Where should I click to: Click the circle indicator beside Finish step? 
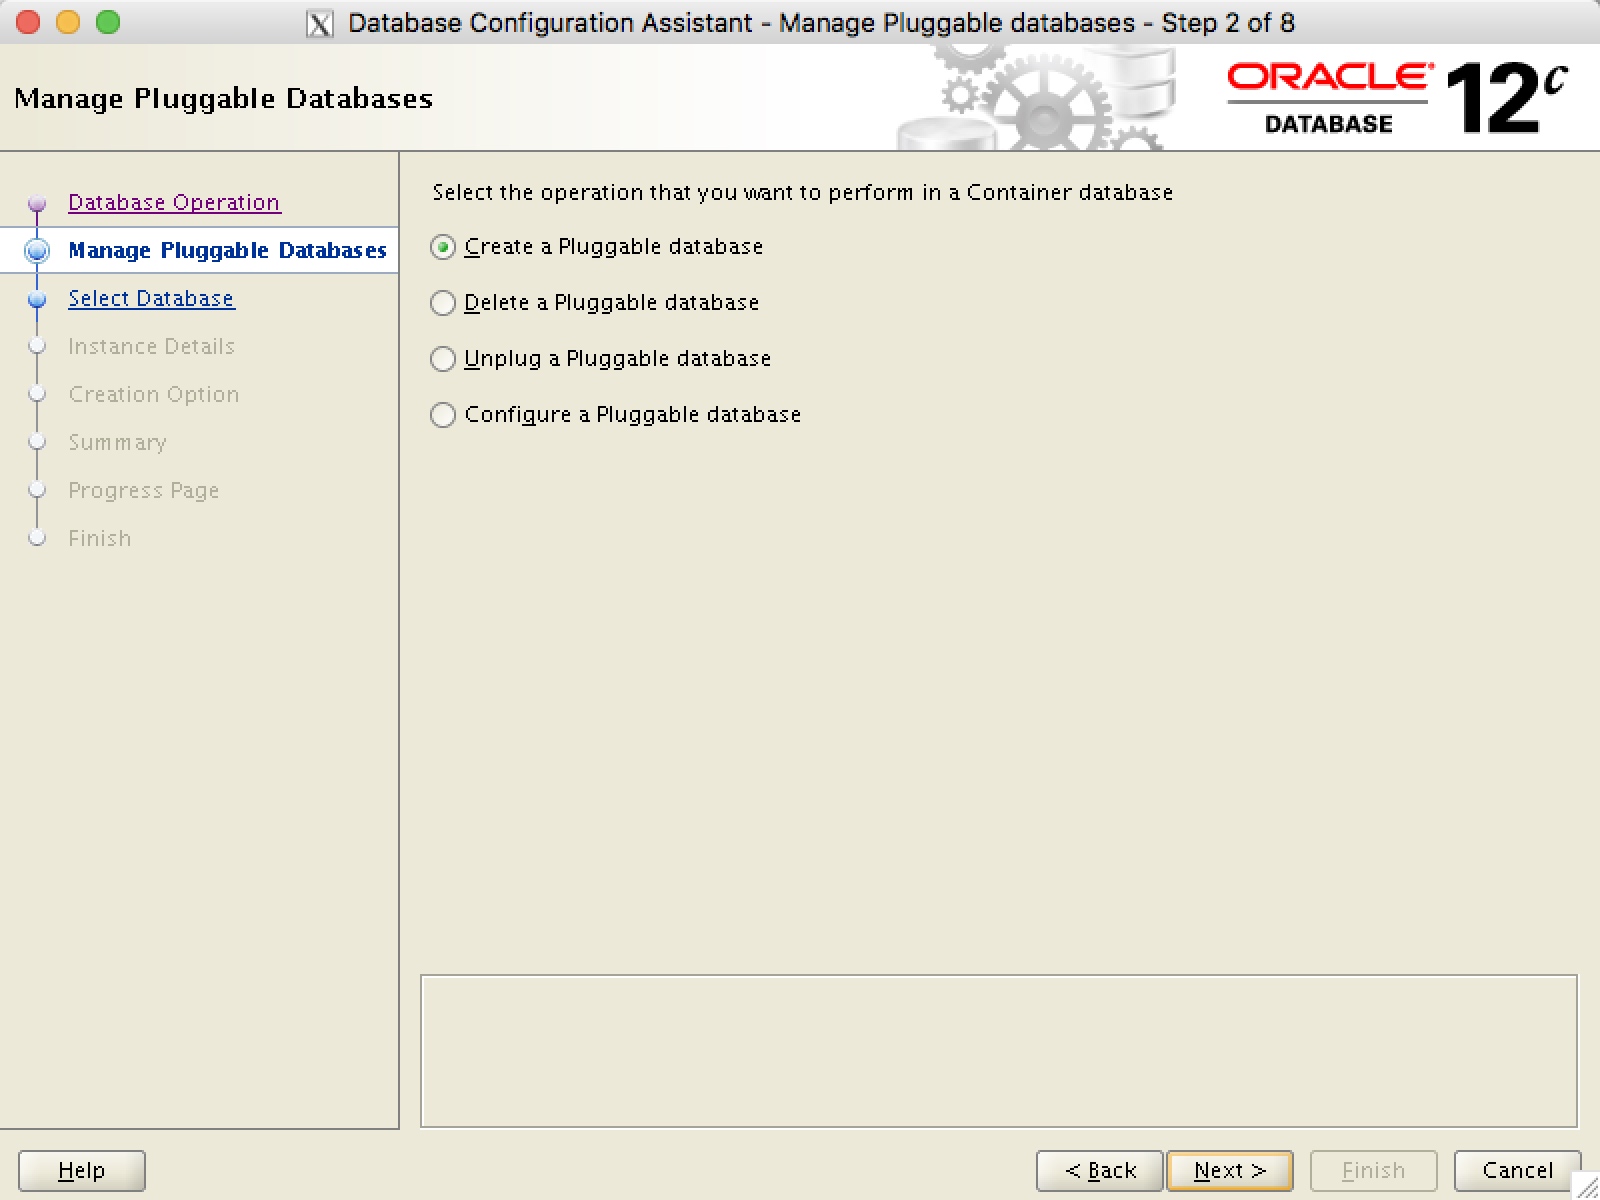coord(38,538)
